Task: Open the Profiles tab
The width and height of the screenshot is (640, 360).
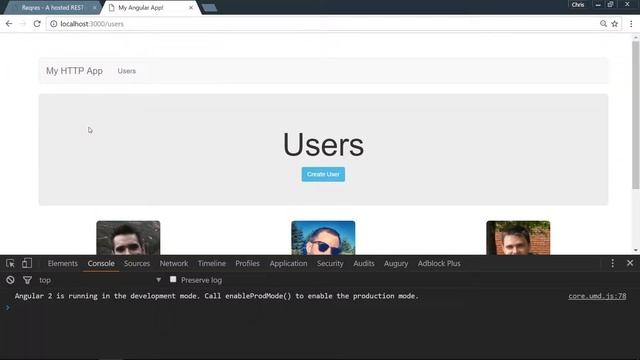Action: coord(247,264)
